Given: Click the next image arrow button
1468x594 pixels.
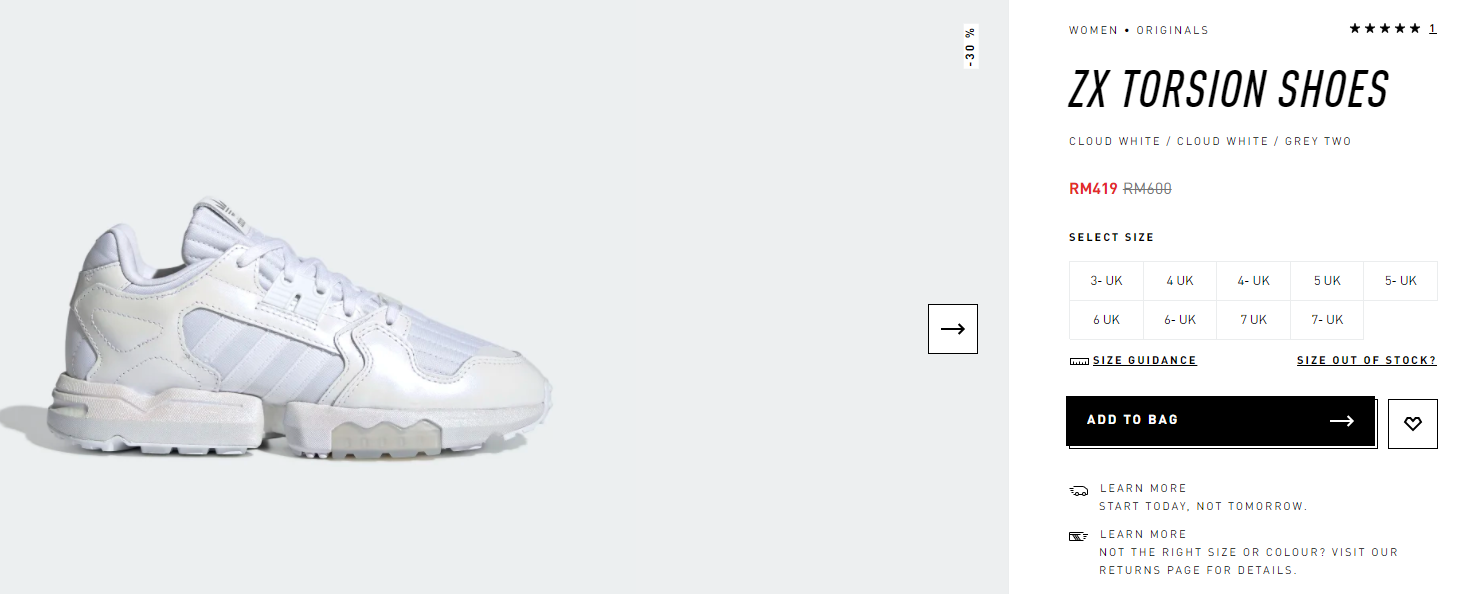Looking at the screenshot, I should (x=952, y=329).
